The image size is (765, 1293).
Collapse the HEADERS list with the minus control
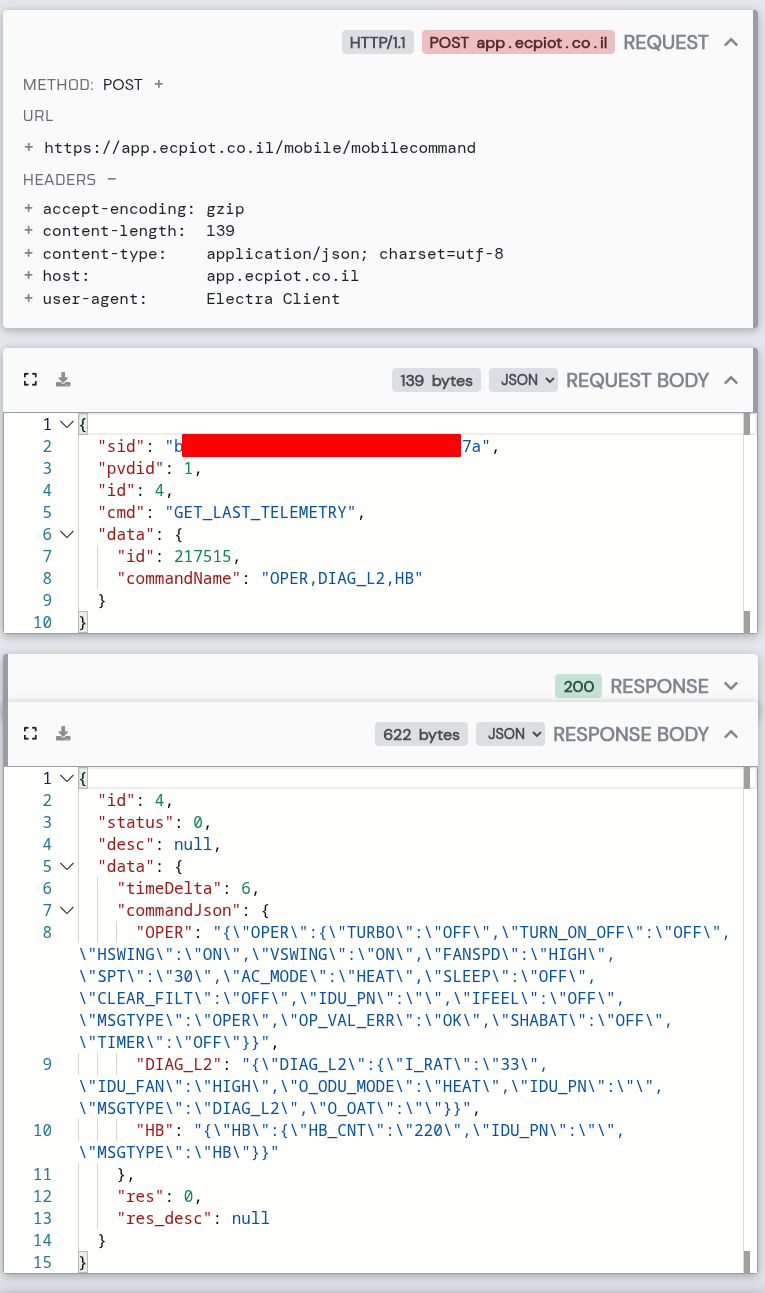point(113,180)
